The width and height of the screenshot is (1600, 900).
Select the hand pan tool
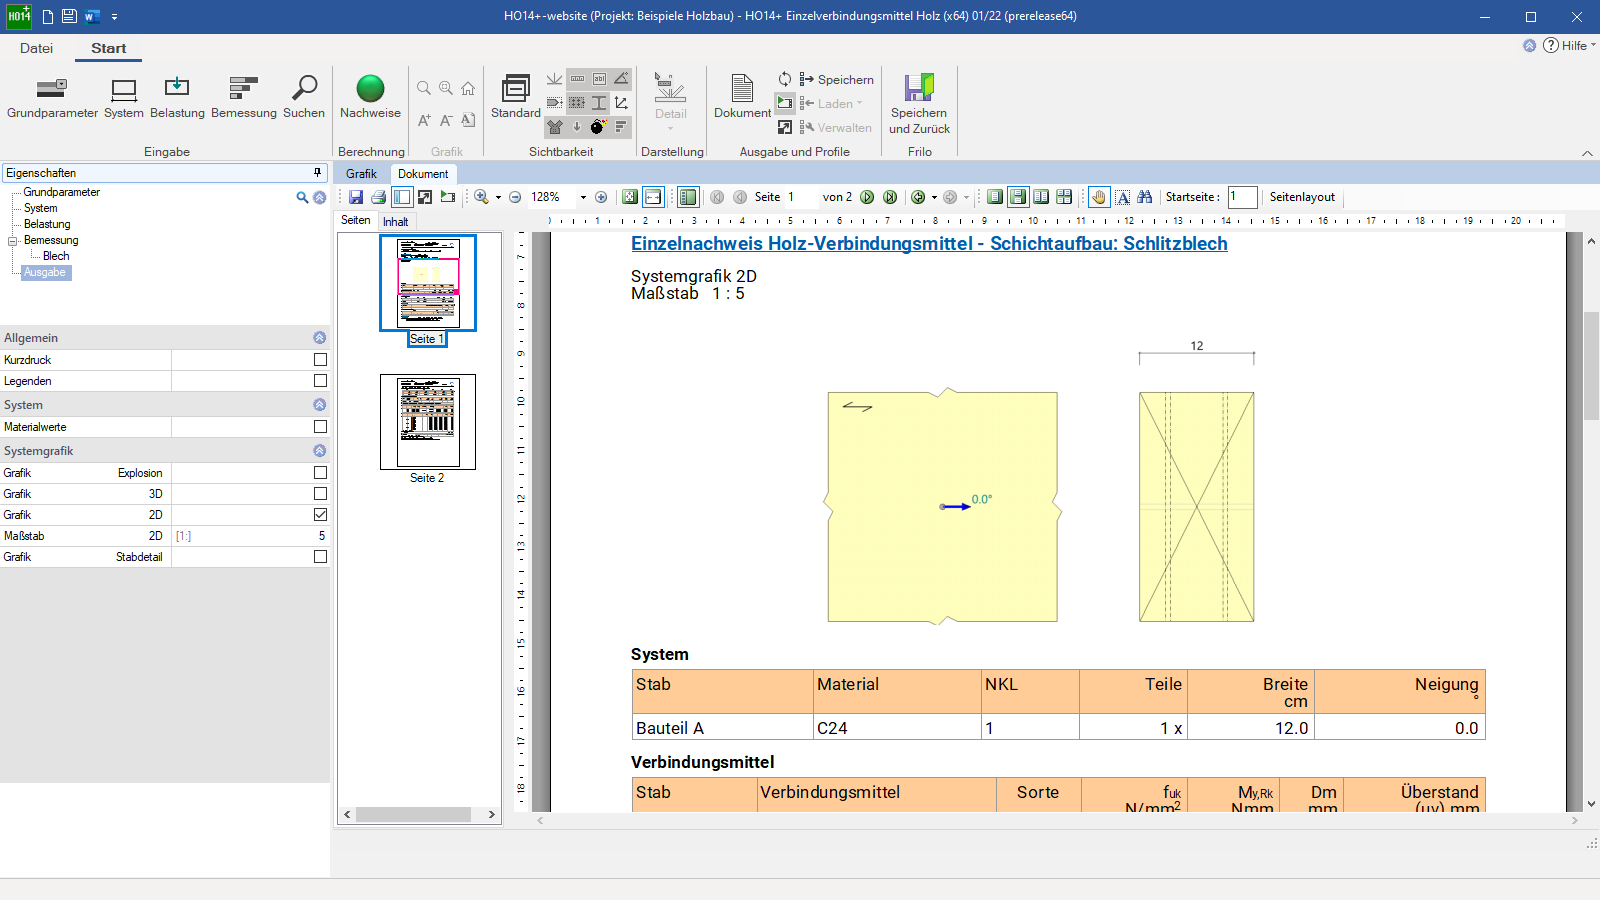pyautogui.click(x=1099, y=197)
